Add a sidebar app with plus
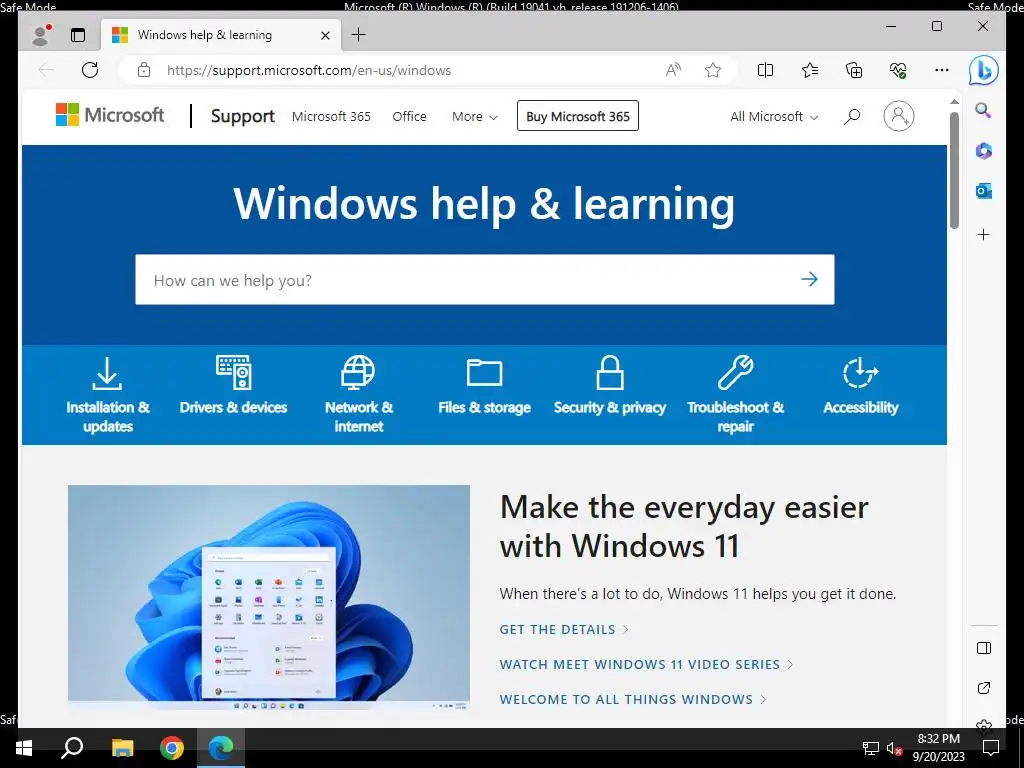The width and height of the screenshot is (1024, 768). [x=984, y=234]
